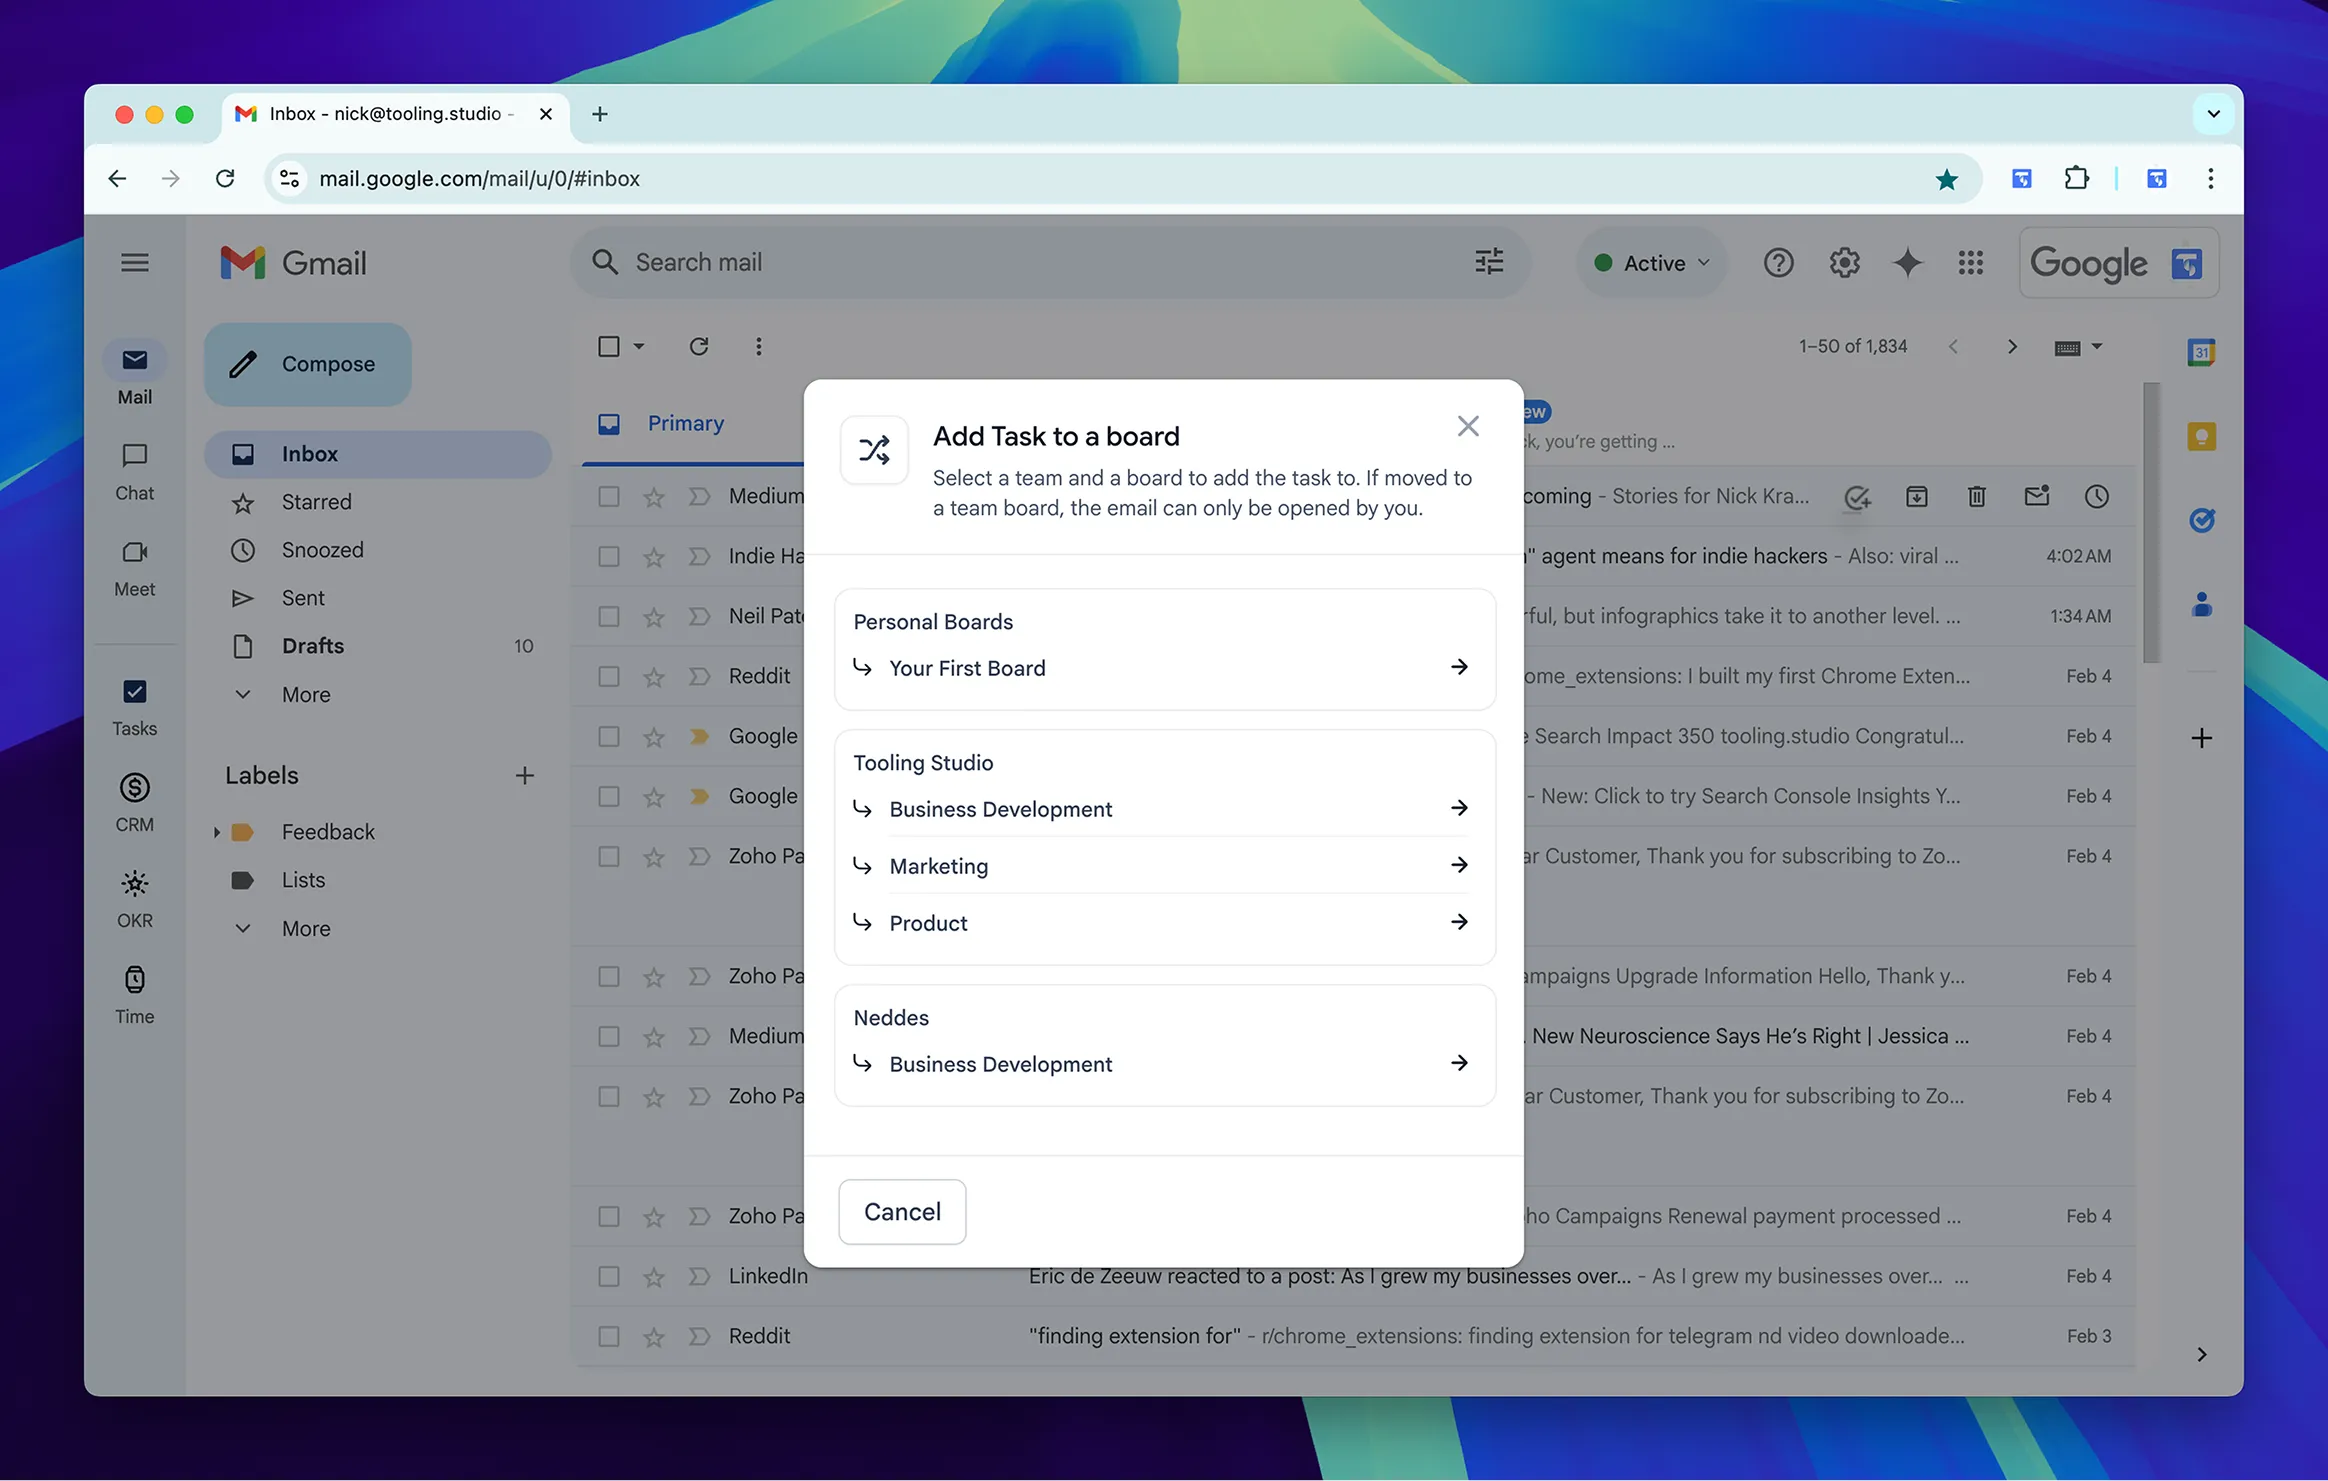Mark top Medium email as unread

[x=2036, y=496]
